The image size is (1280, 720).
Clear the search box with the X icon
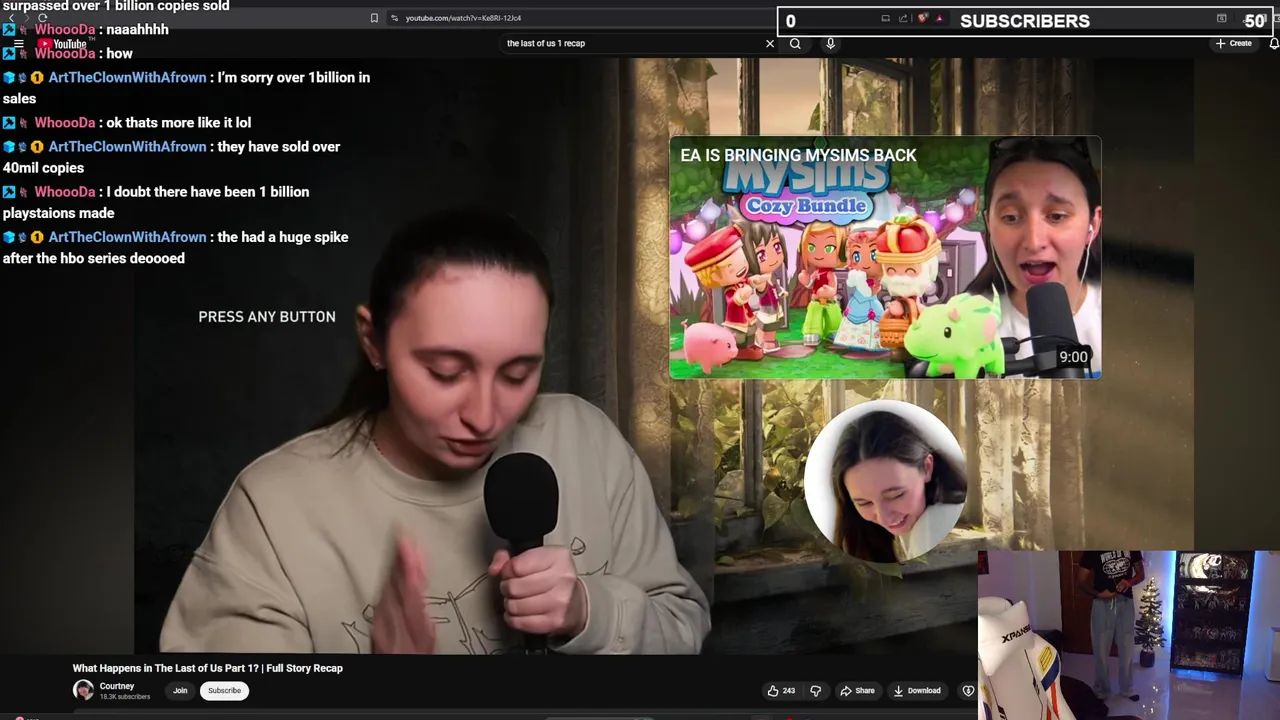770,43
